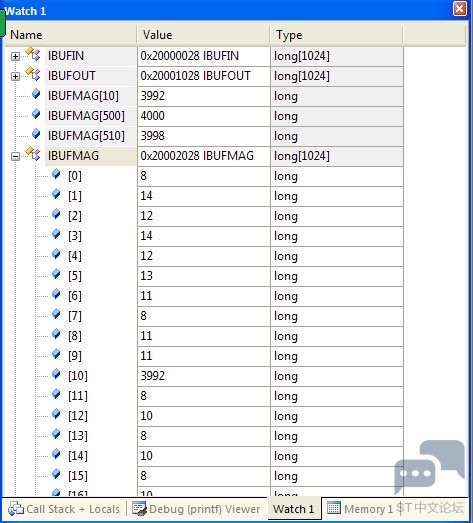Select the Watch 1 tab
This screenshot has height=523, width=473.
pos(294,509)
